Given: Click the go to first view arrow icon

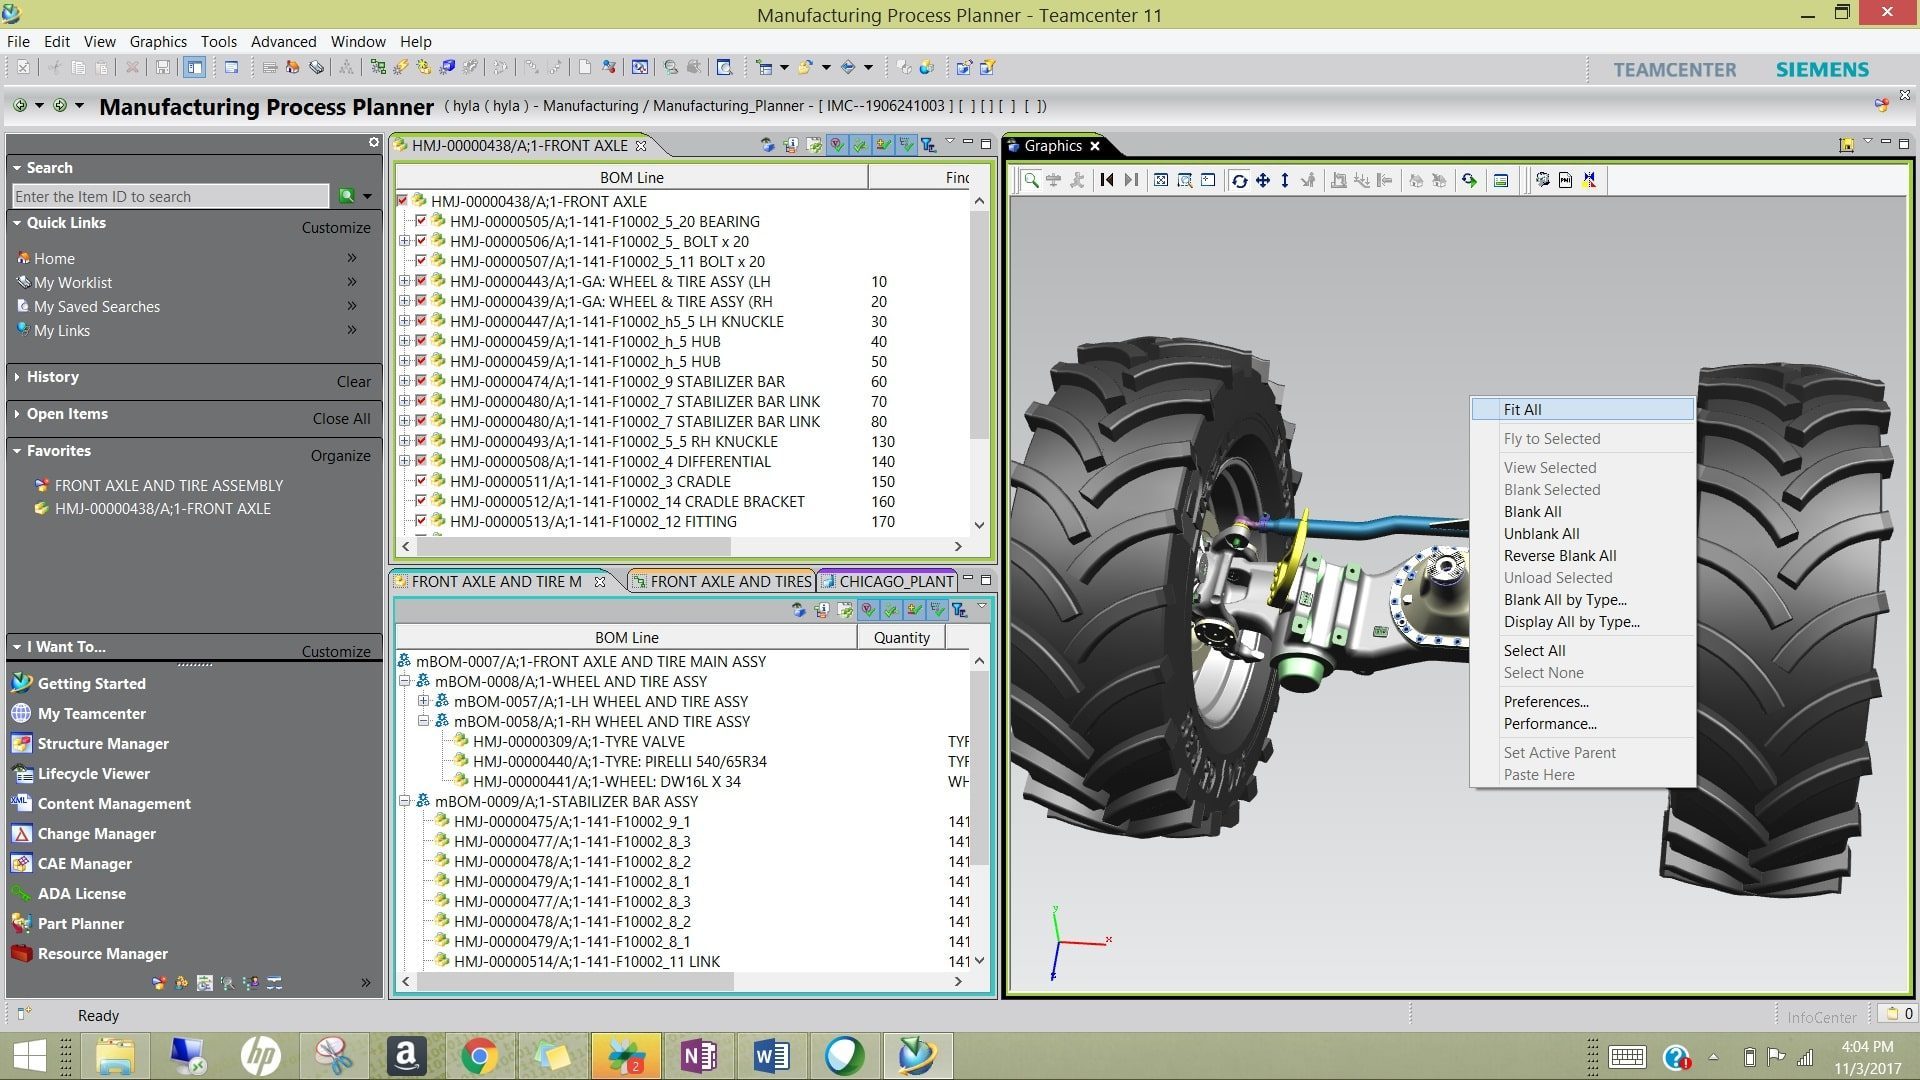Looking at the screenshot, I should click(1106, 180).
